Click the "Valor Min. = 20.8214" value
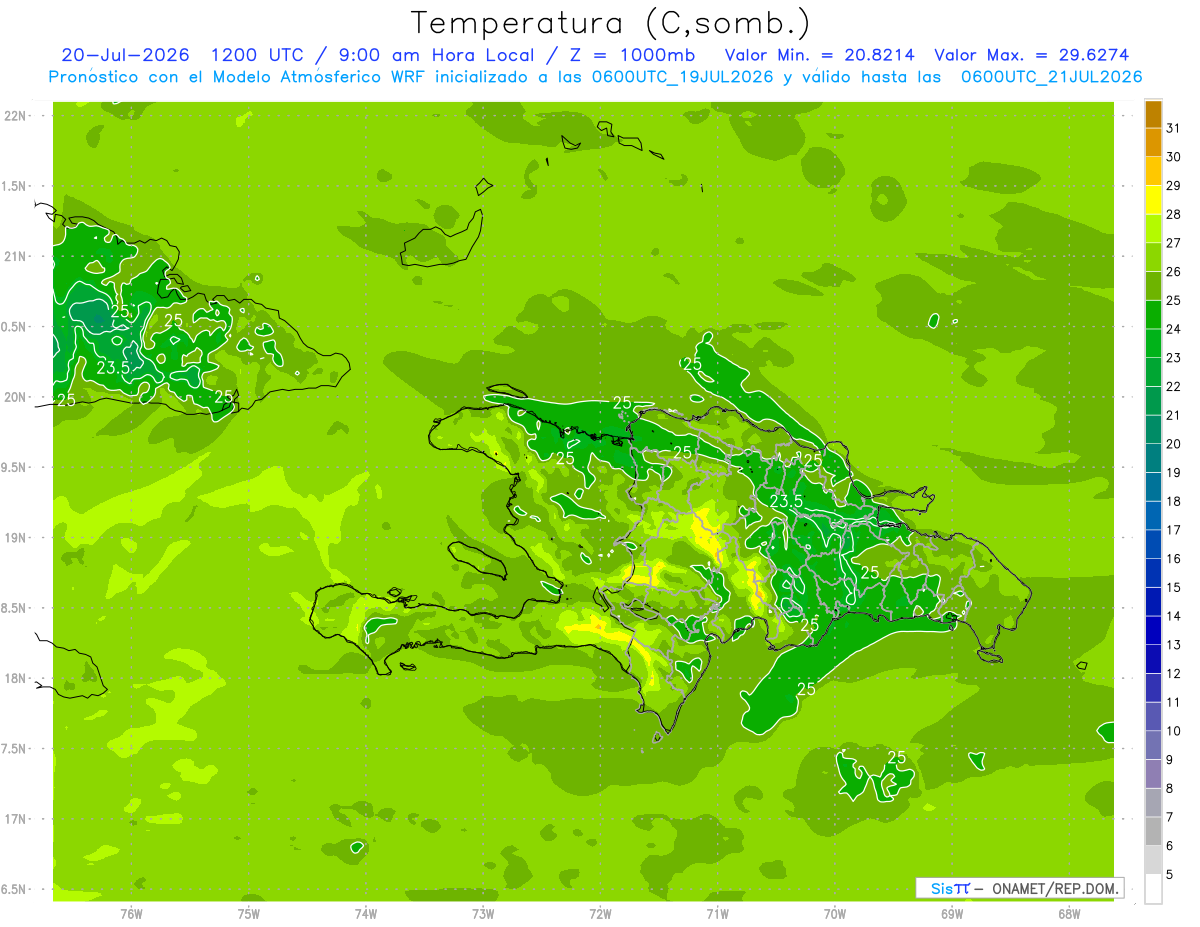Image resolution: width=1200 pixels, height=927 pixels. coord(820,55)
